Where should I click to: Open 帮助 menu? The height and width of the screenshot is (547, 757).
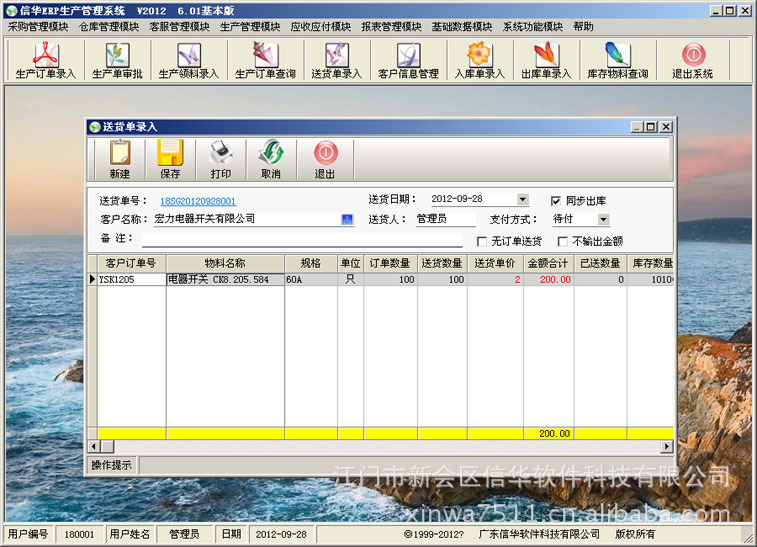pyautogui.click(x=583, y=27)
